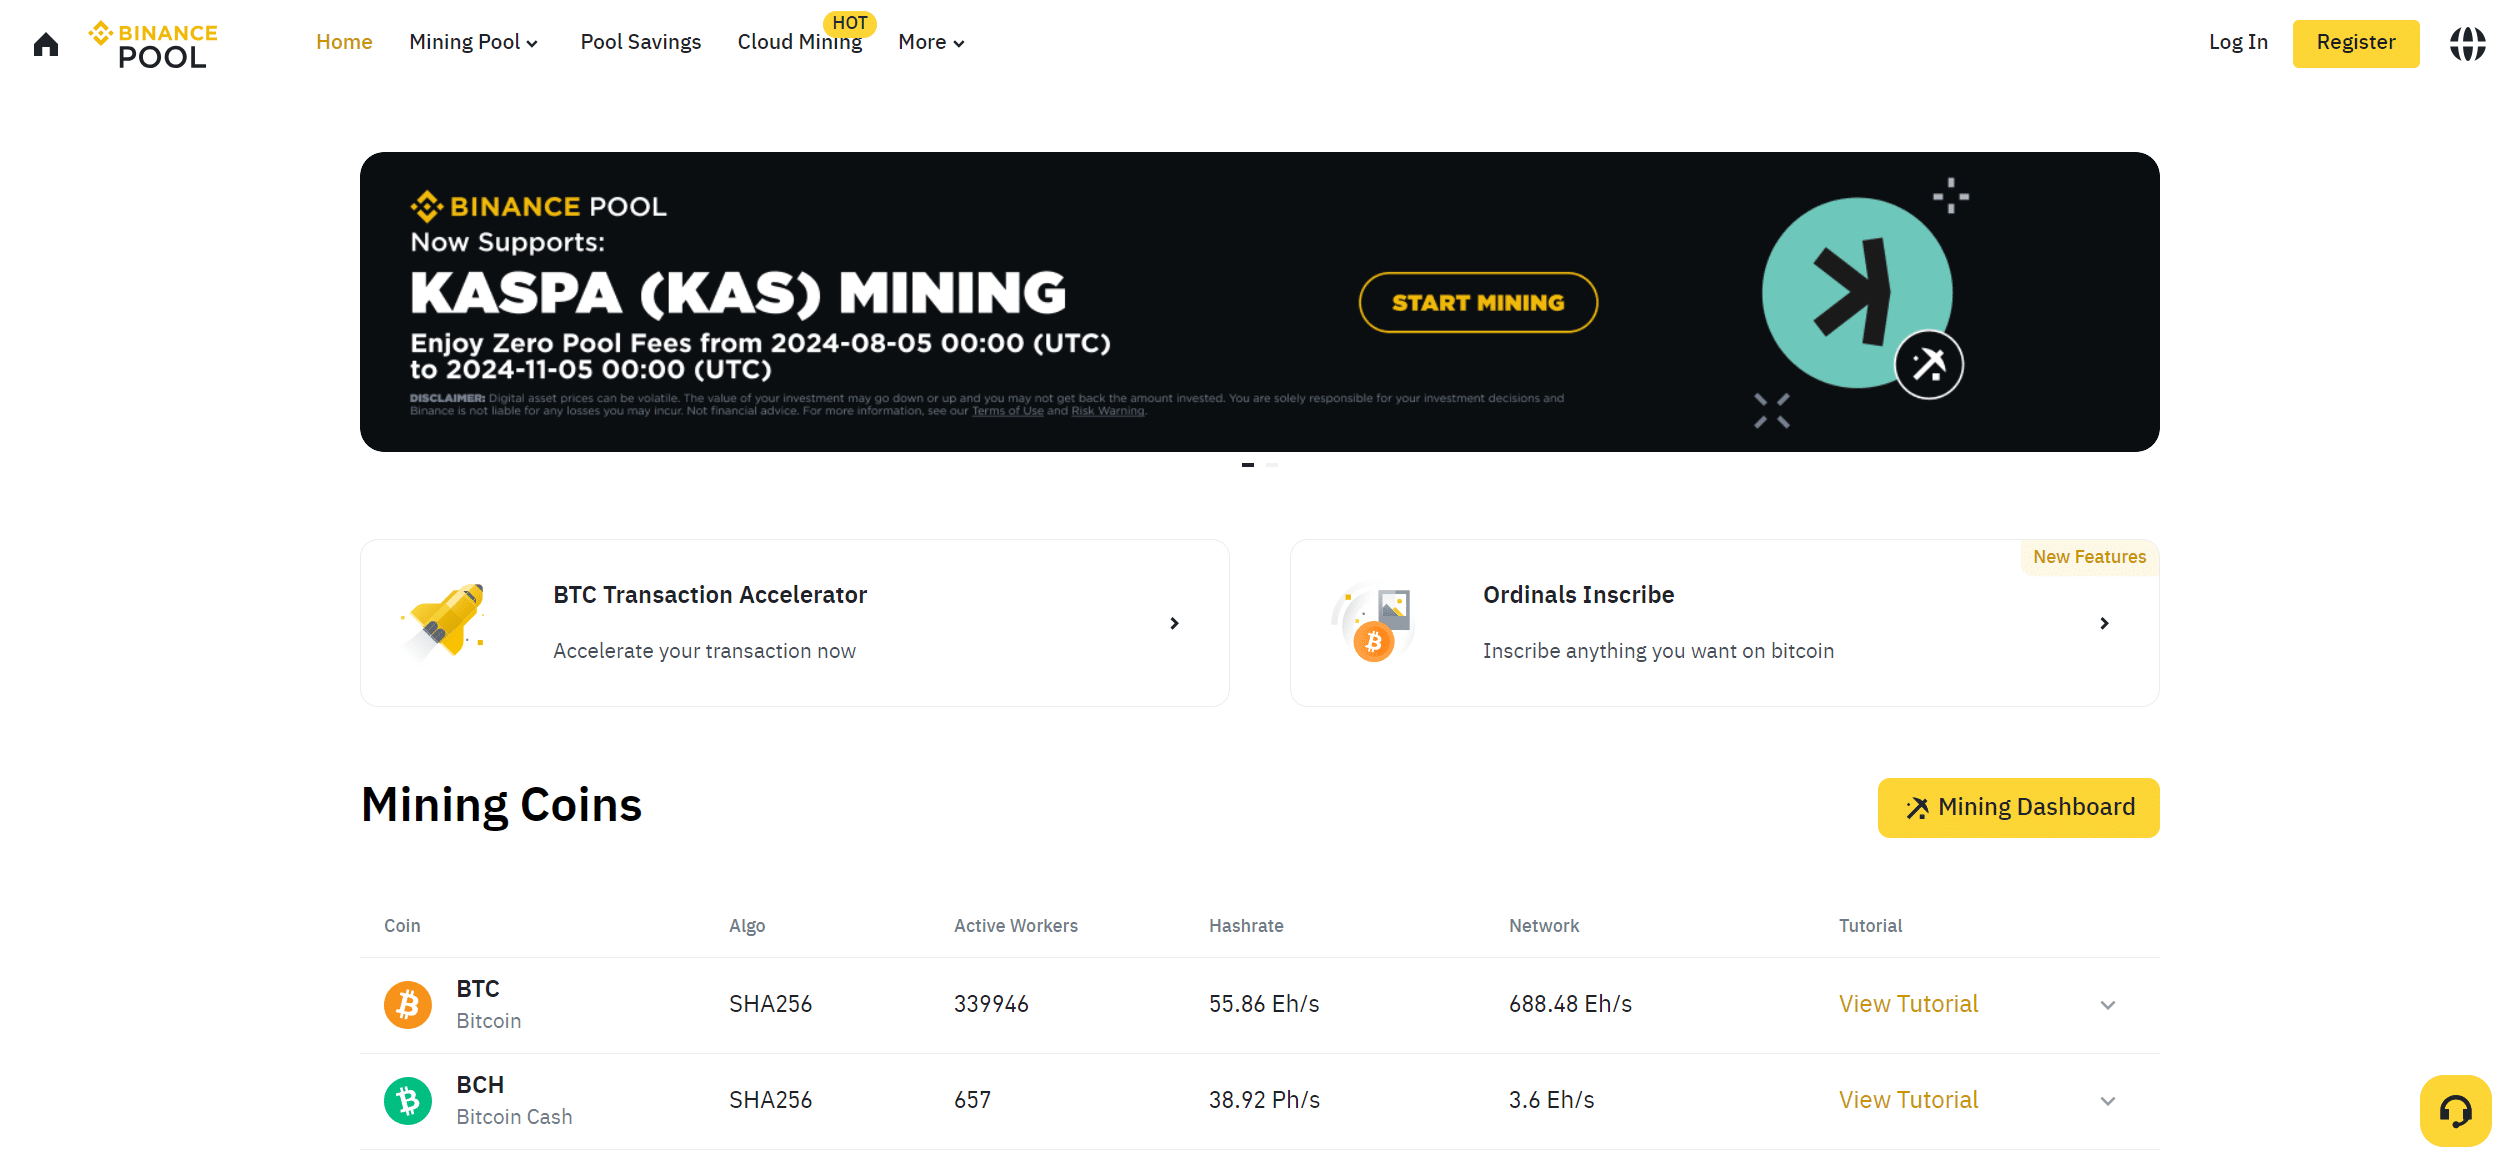Click the SHA256 algo in BCH row
The image size is (2512, 1170).
click(x=770, y=1100)
